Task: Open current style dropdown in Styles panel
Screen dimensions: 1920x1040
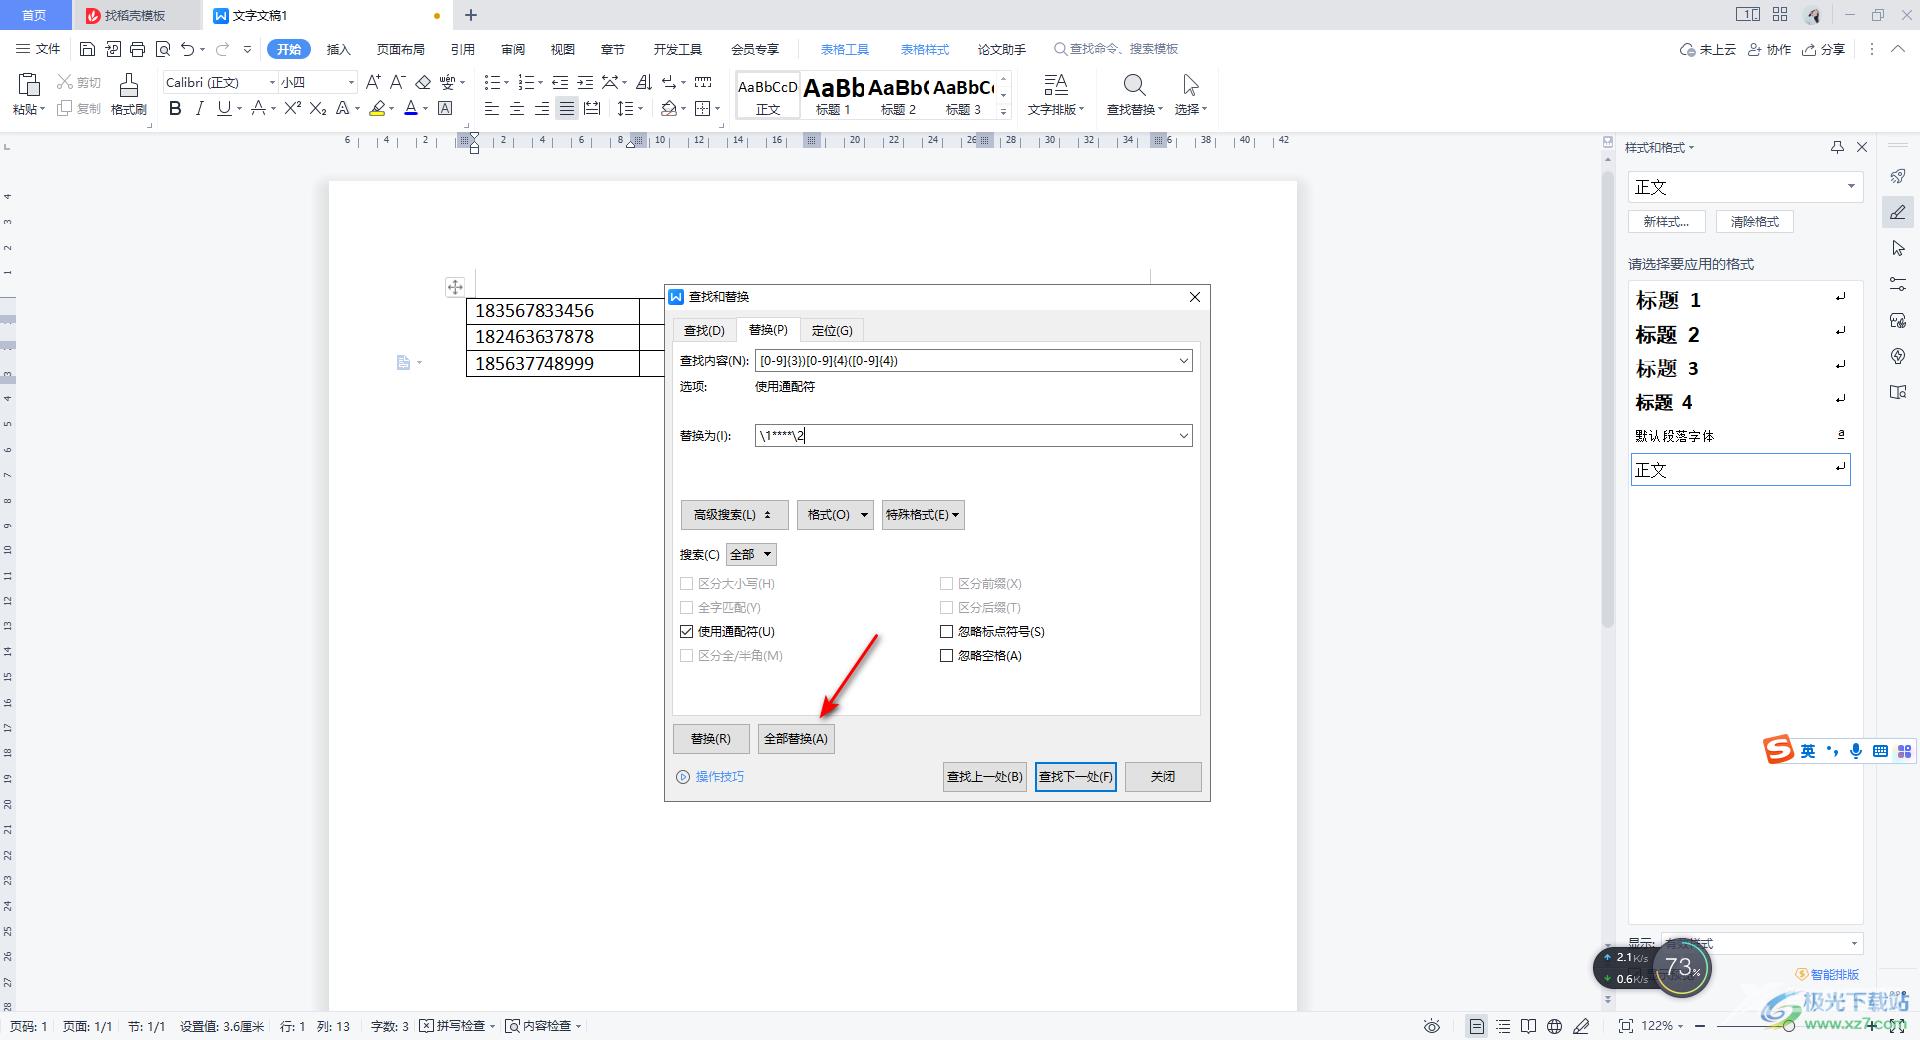Action: pos(1851,187)
